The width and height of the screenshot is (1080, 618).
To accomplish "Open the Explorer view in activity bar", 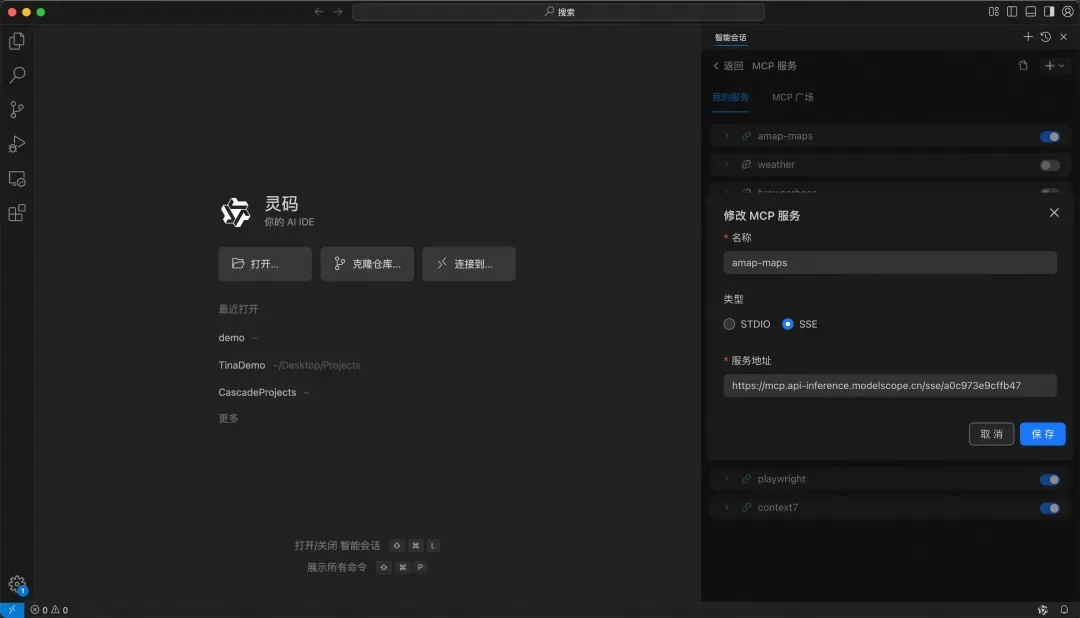I will (17, 41).
